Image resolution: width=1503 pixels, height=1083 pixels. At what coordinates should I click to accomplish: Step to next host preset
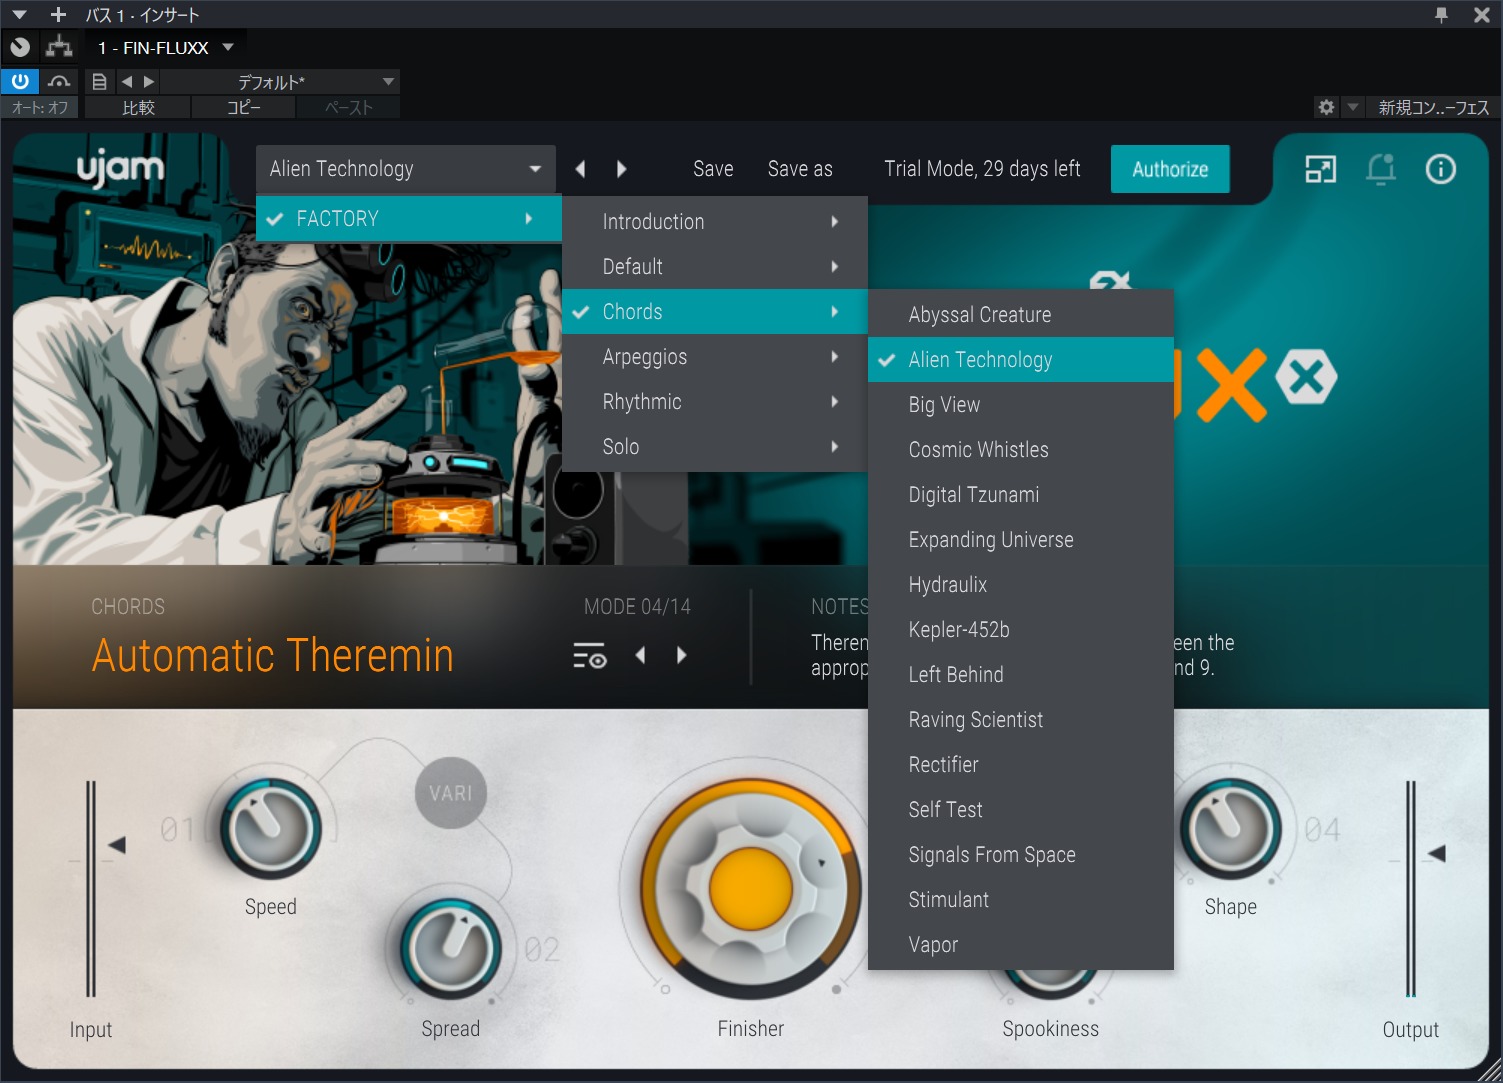(x=149, y=81)
